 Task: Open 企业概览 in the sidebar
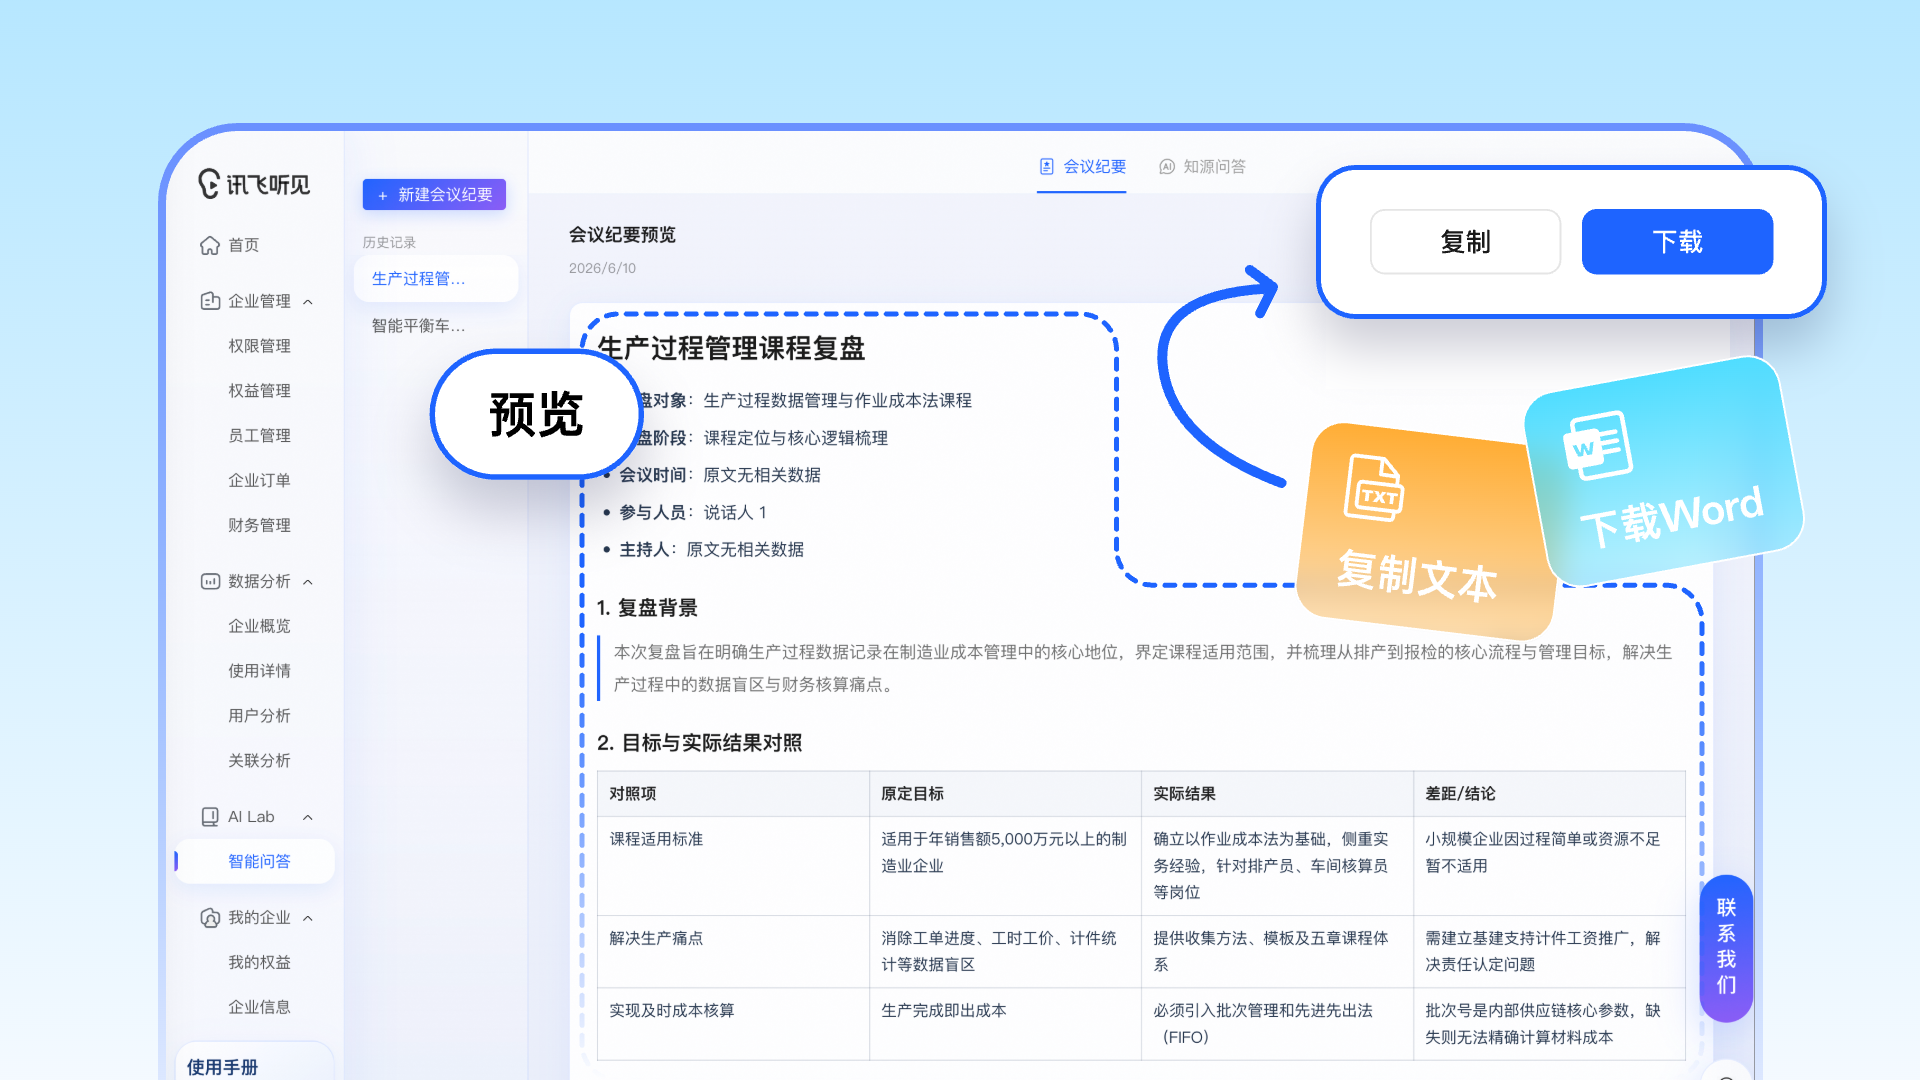pyautogui.click(x=259, y=626)
